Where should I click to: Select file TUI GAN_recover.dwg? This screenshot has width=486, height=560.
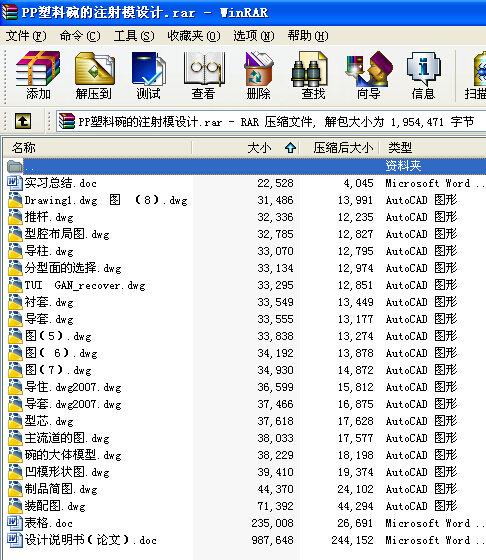point(85,285)
